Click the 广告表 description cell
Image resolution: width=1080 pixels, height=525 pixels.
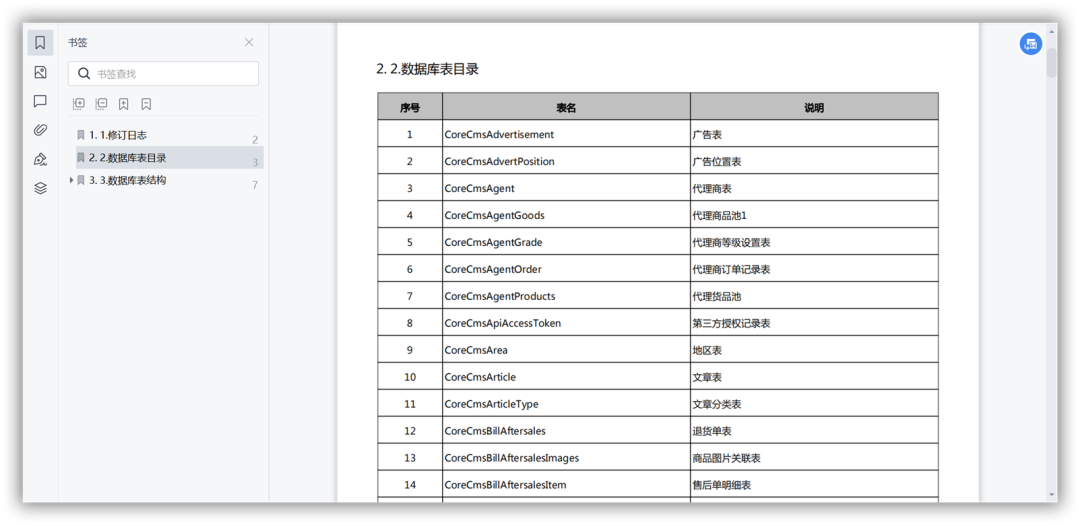tap(814, 134)
